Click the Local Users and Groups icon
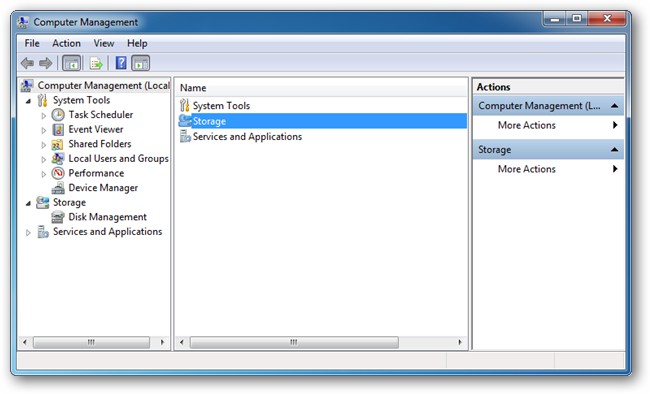 coord(58,158)
